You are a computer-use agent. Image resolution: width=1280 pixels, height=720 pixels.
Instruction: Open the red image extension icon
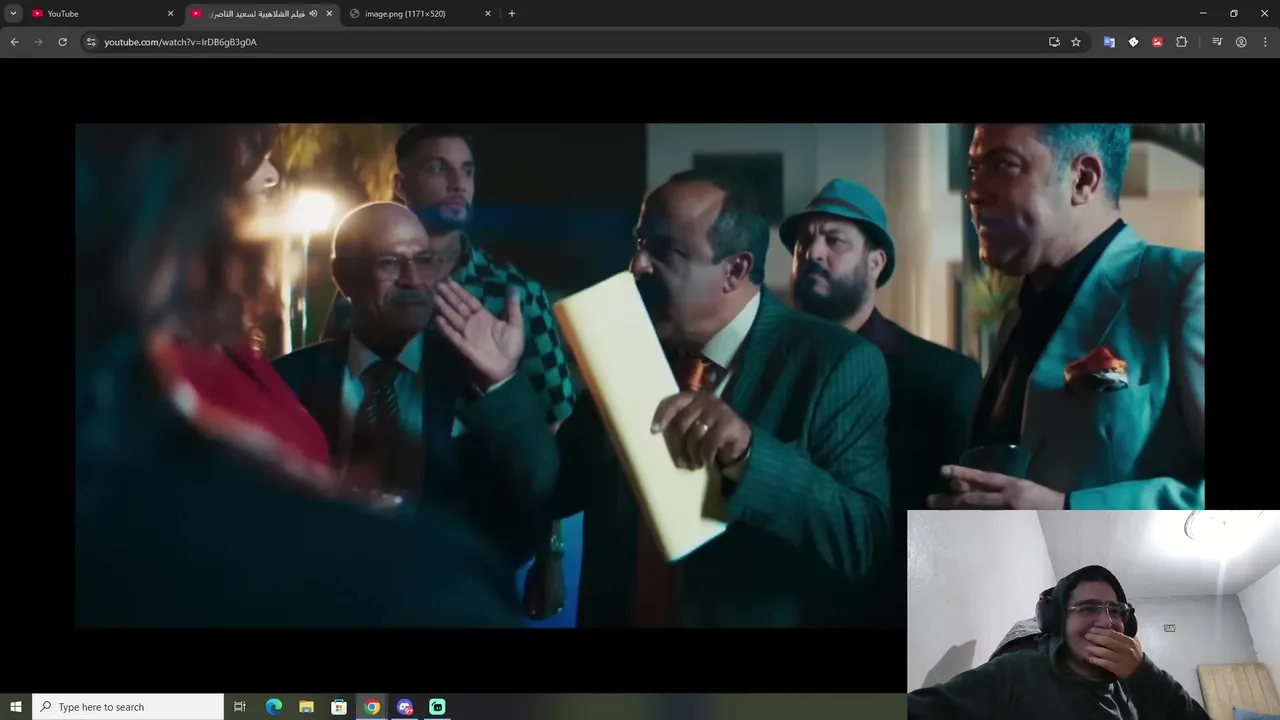1157,42
